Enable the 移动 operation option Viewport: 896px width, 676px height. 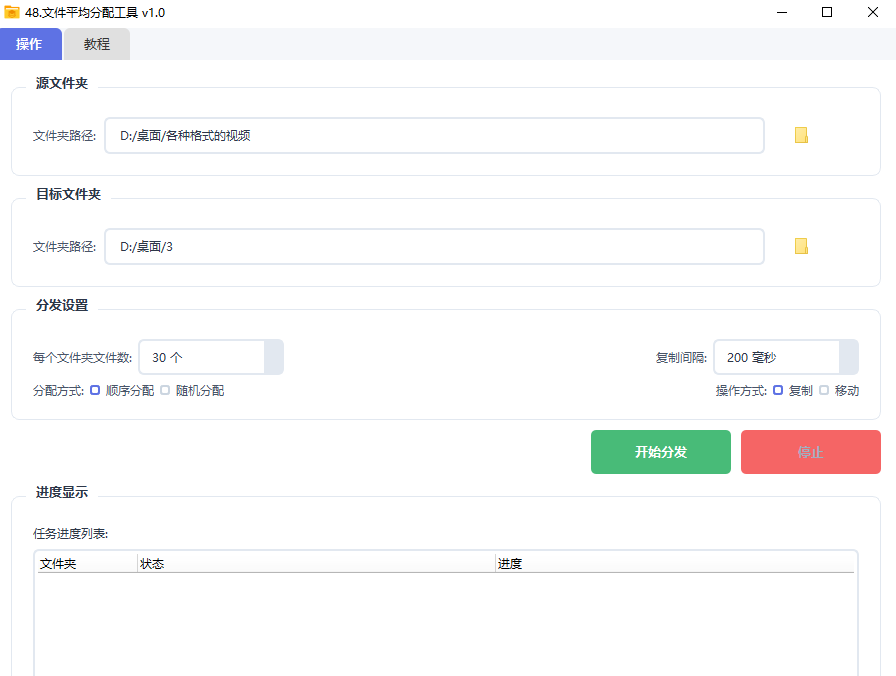point(824,391)
